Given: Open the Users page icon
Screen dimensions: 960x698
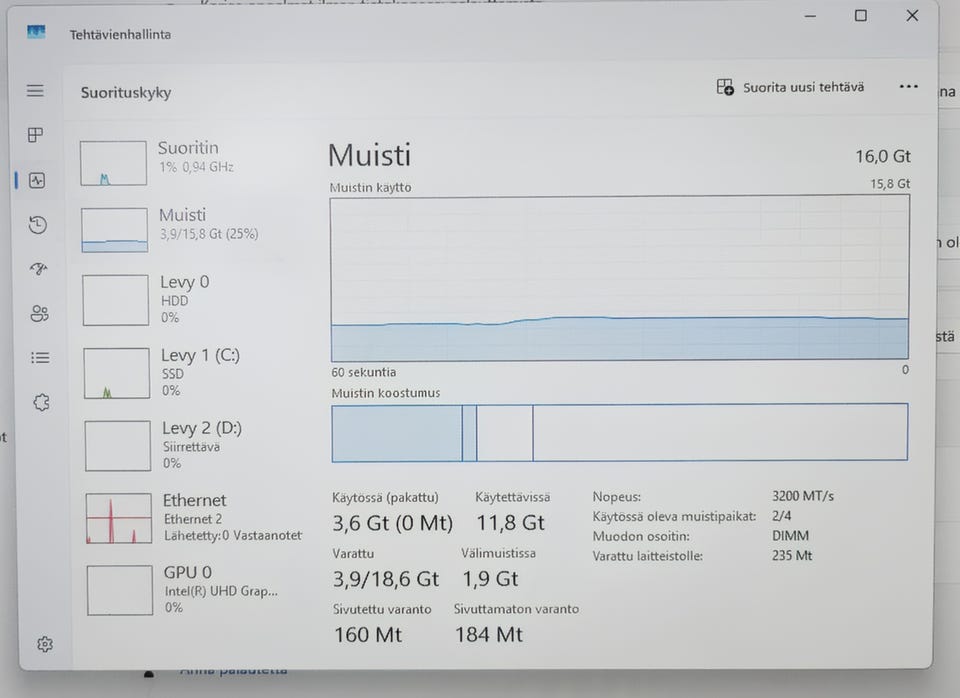Looking at the screenshot, I should [39, 313].
